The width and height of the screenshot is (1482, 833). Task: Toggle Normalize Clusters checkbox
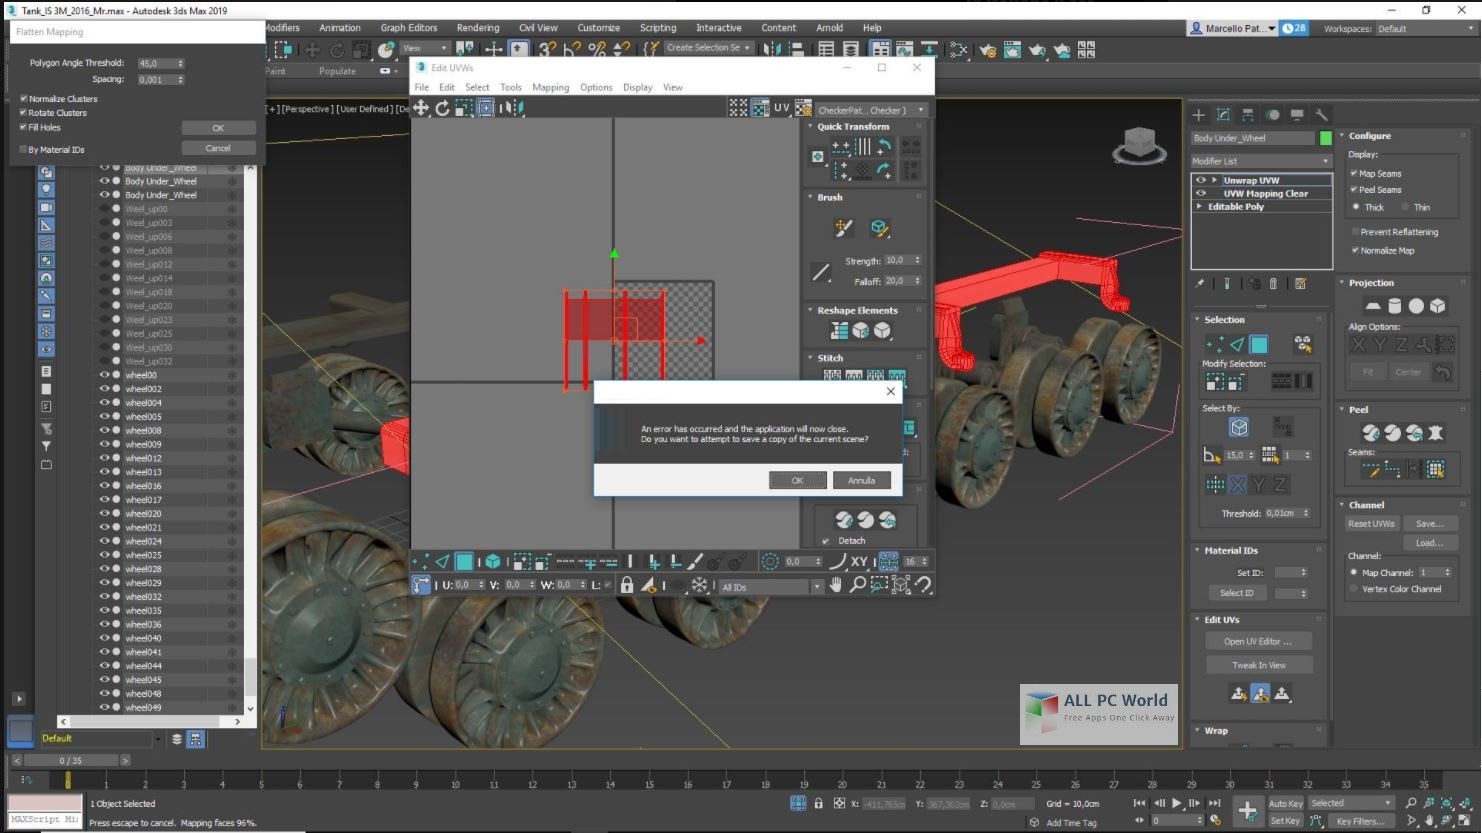pyautogui.click(x=23, y=99)
